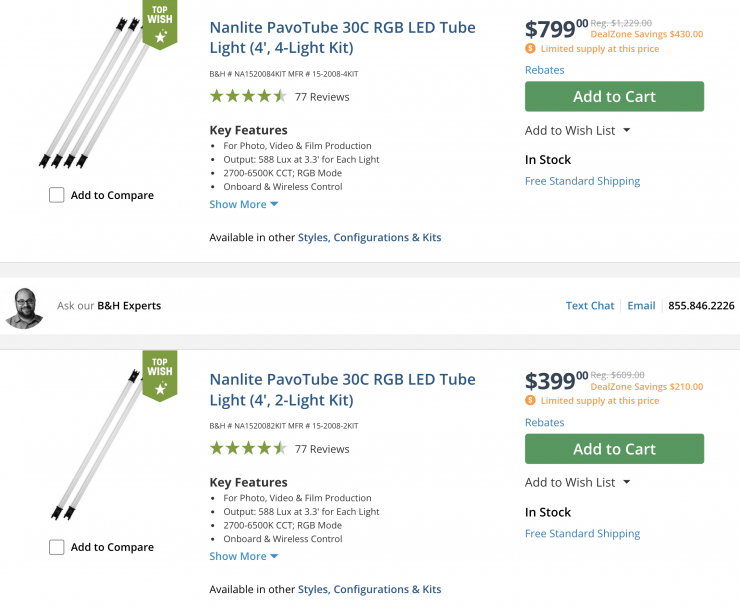Expand Show More for 4-Light Kit features
The width and height of the screenshot is (740, 609).
click(243, 204)
